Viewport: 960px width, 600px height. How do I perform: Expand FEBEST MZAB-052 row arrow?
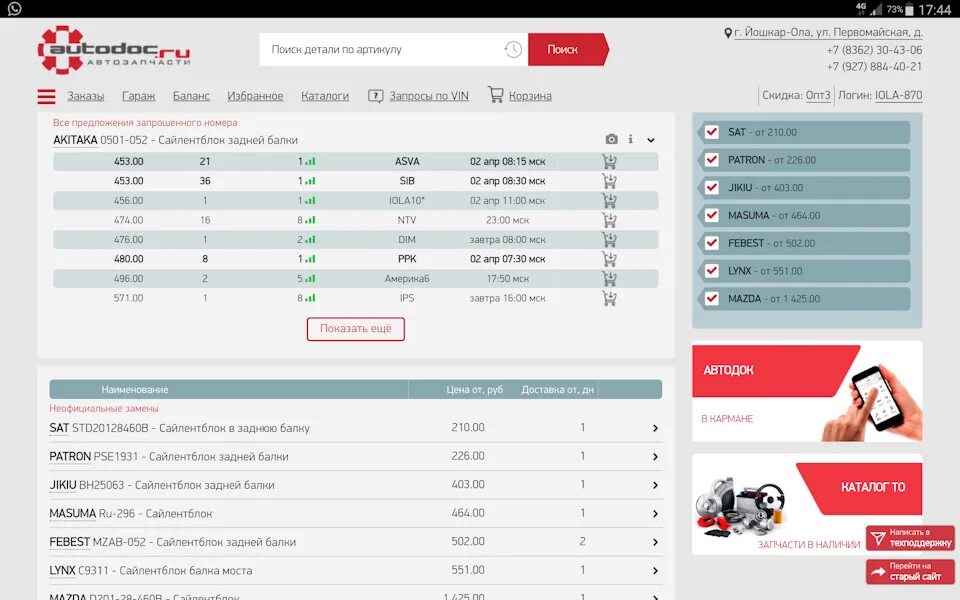[x=655, y=542]
